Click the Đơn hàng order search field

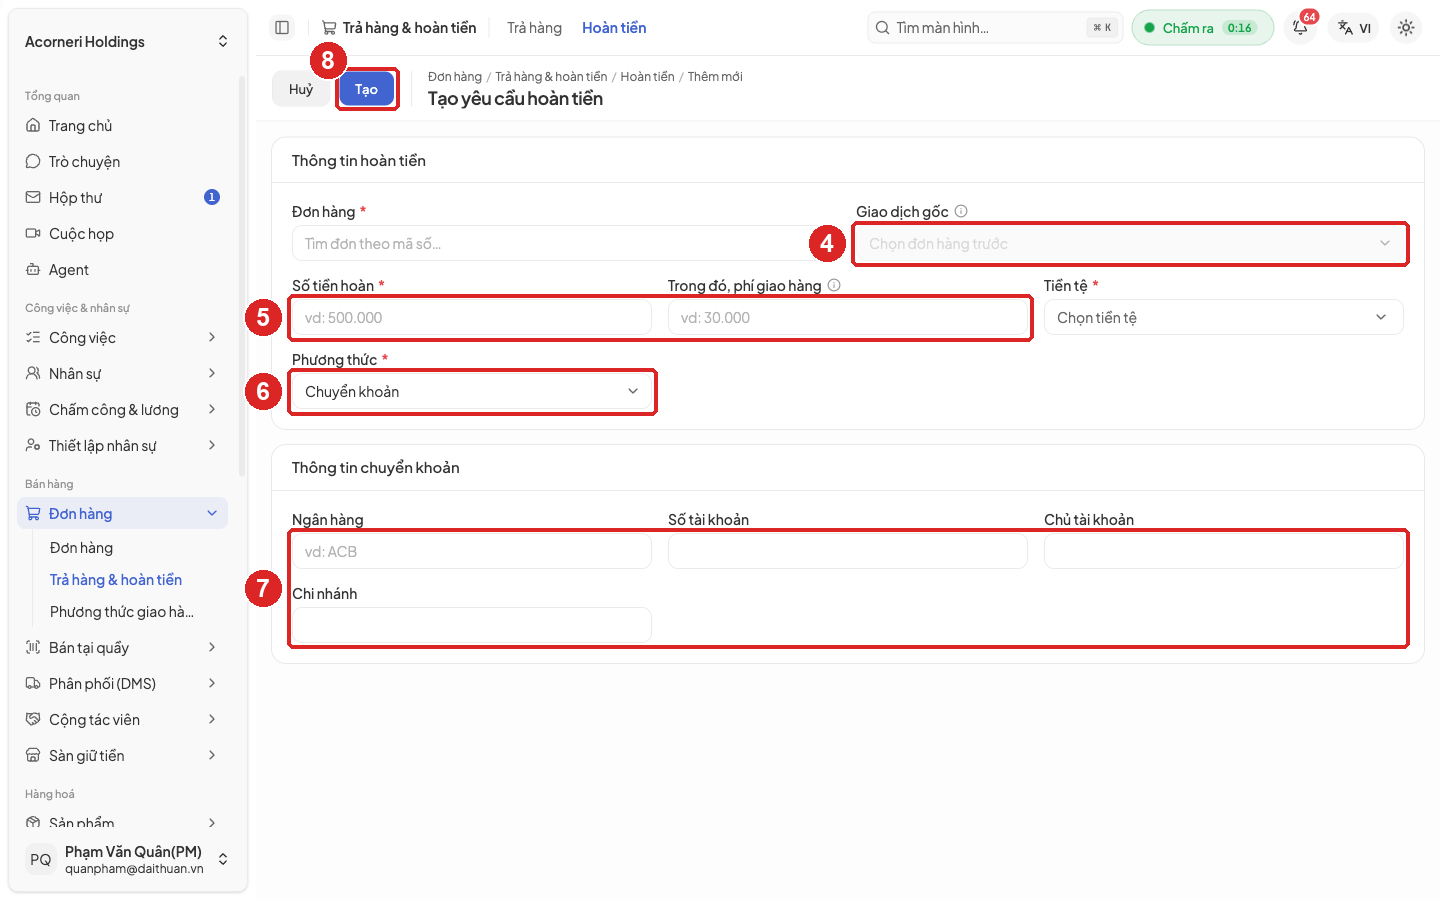point(566,244)
